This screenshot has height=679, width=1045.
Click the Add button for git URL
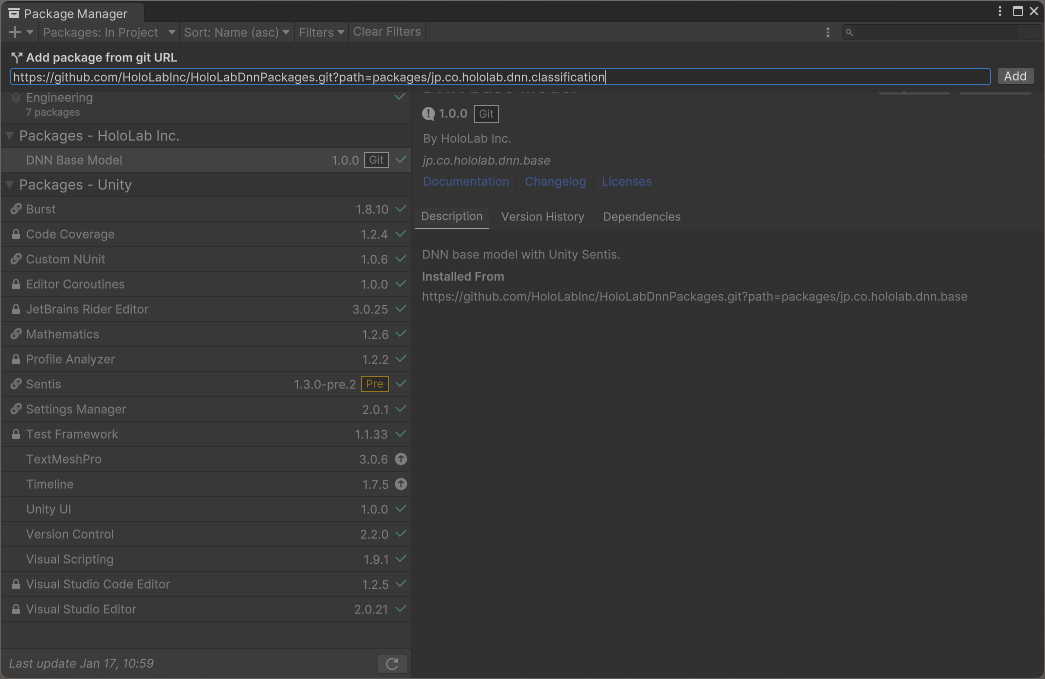tap(1015, 76)
